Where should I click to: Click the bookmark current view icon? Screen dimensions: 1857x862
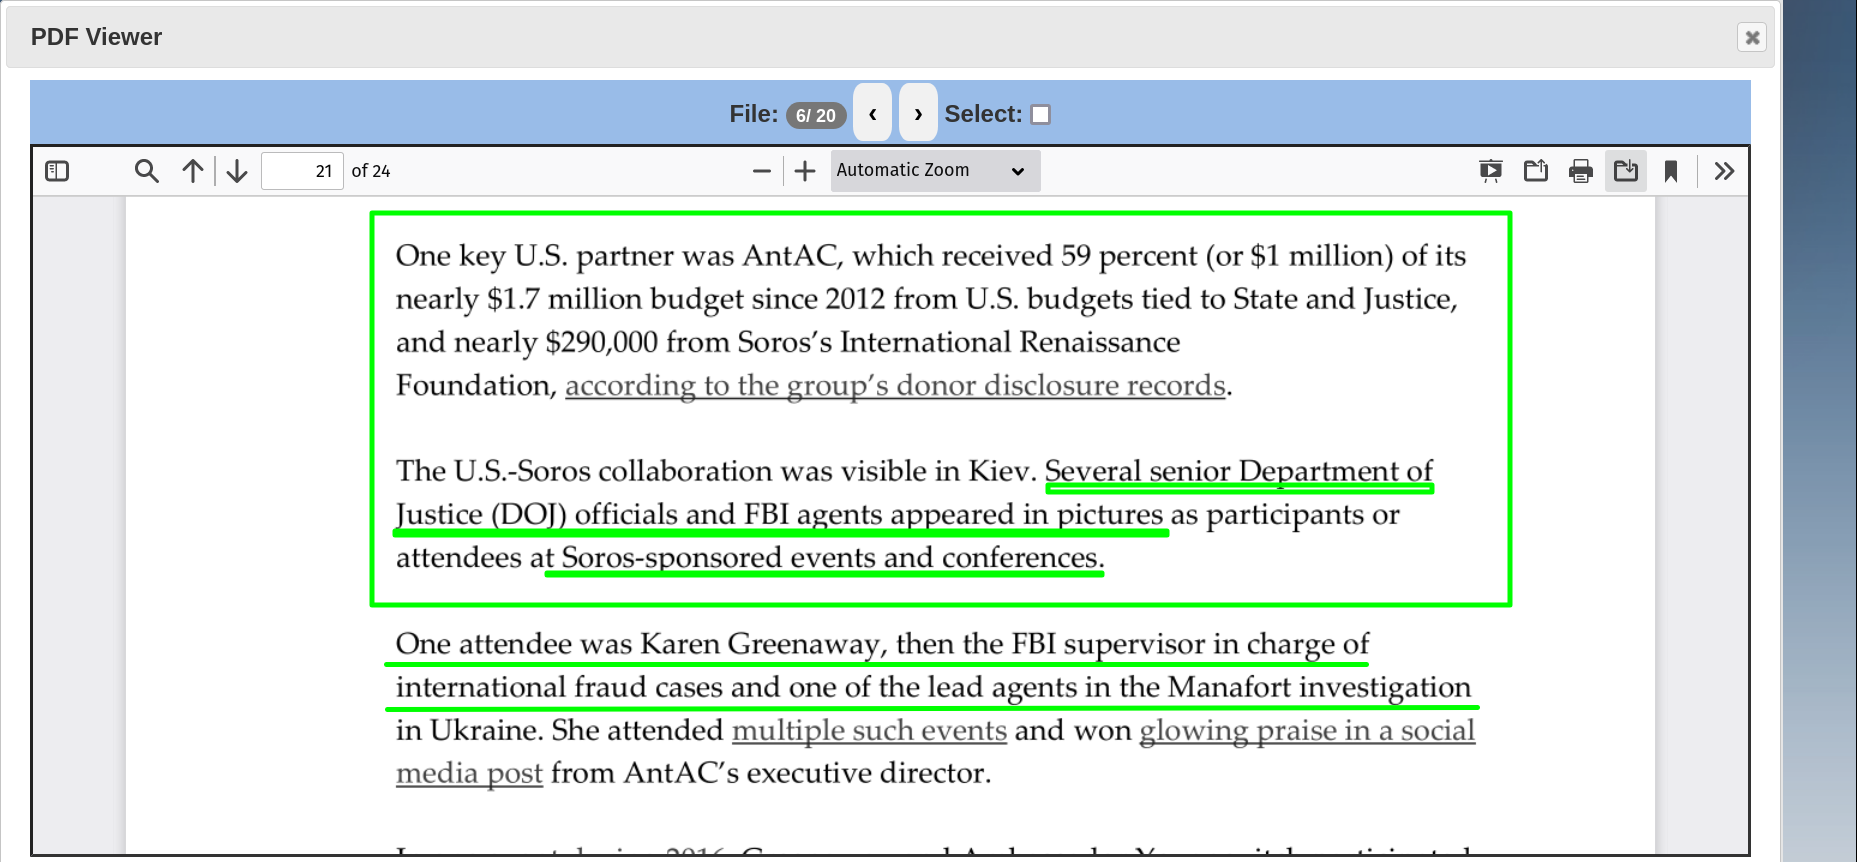coord(1671,171)
